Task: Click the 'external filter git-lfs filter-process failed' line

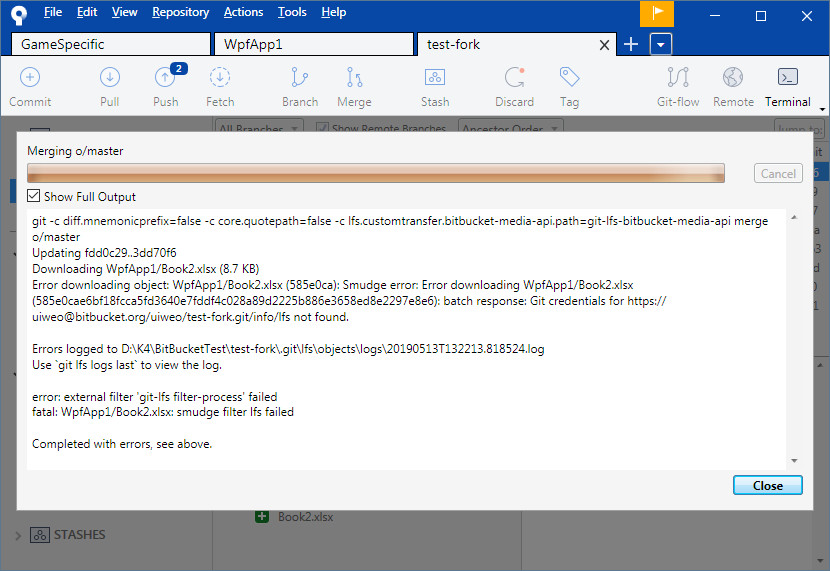Action: point(154,397)
